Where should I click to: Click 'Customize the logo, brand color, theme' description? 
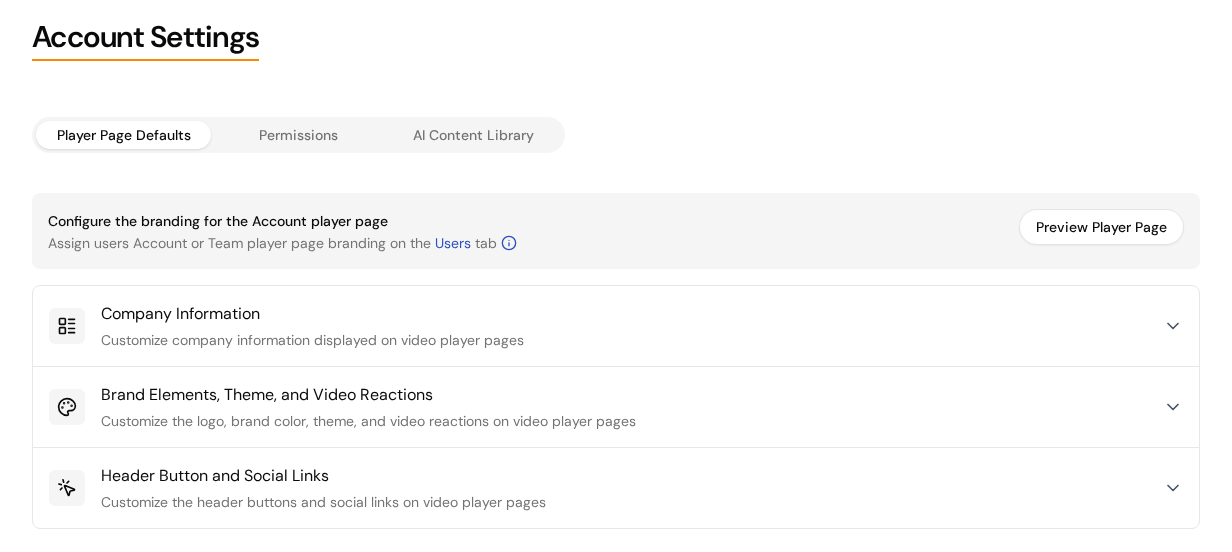pyautogui.click(x=368, y=421)
